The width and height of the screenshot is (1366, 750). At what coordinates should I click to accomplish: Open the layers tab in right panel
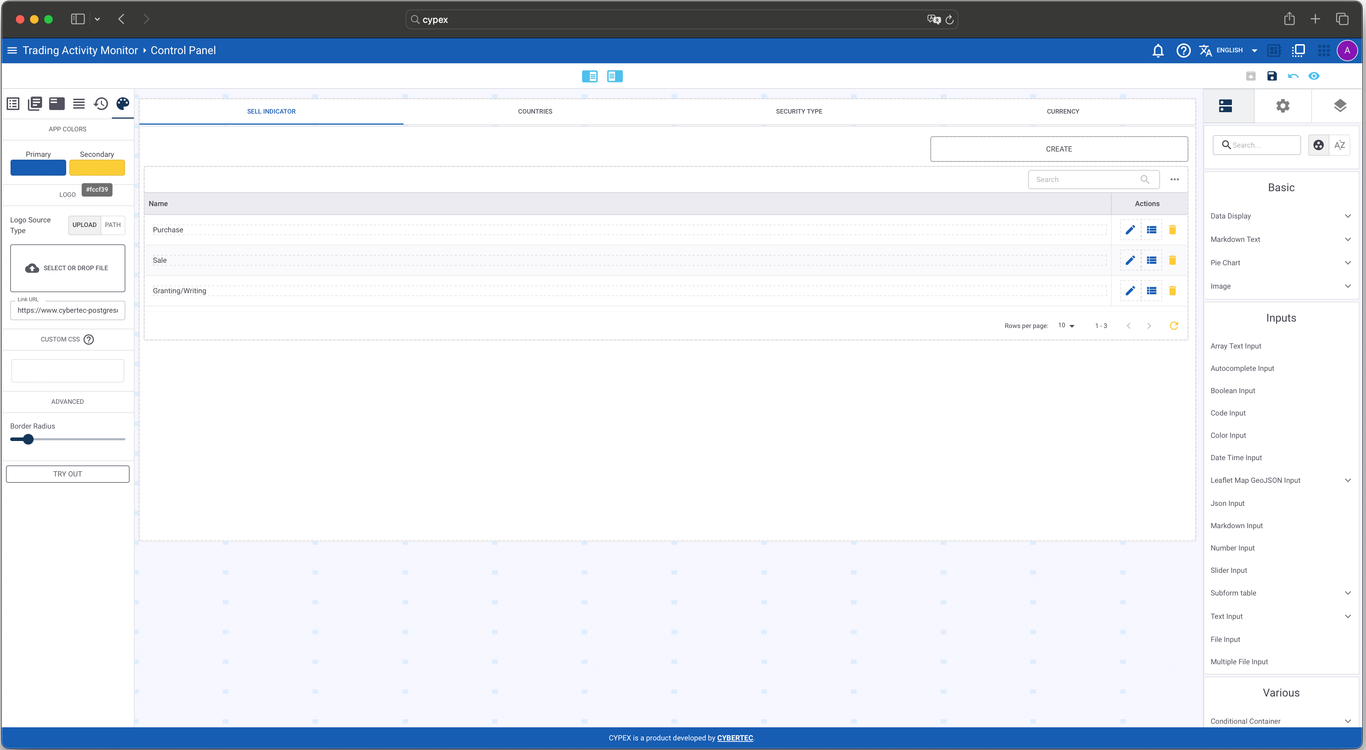tap(1339, 106)
